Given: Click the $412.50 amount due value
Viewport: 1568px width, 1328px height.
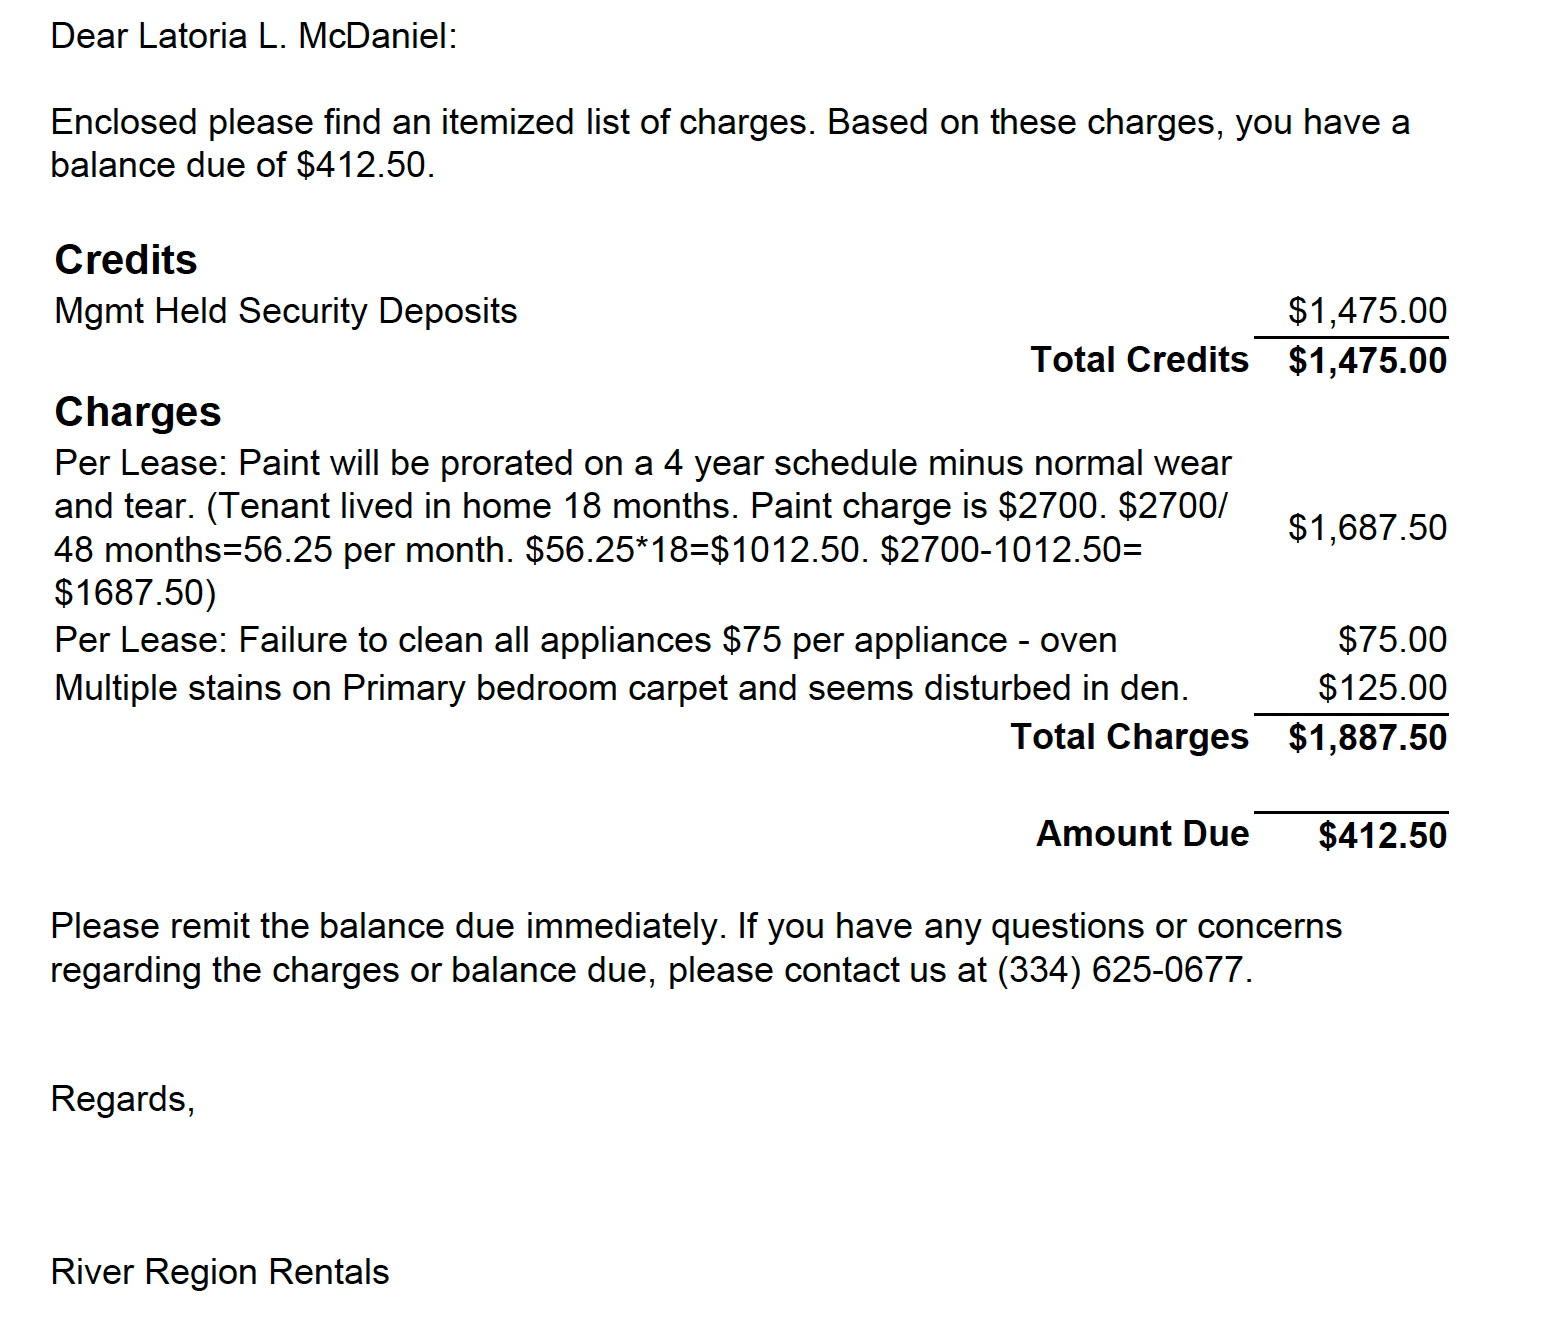Looking at the screenshot, I should tap(1382, 836).
